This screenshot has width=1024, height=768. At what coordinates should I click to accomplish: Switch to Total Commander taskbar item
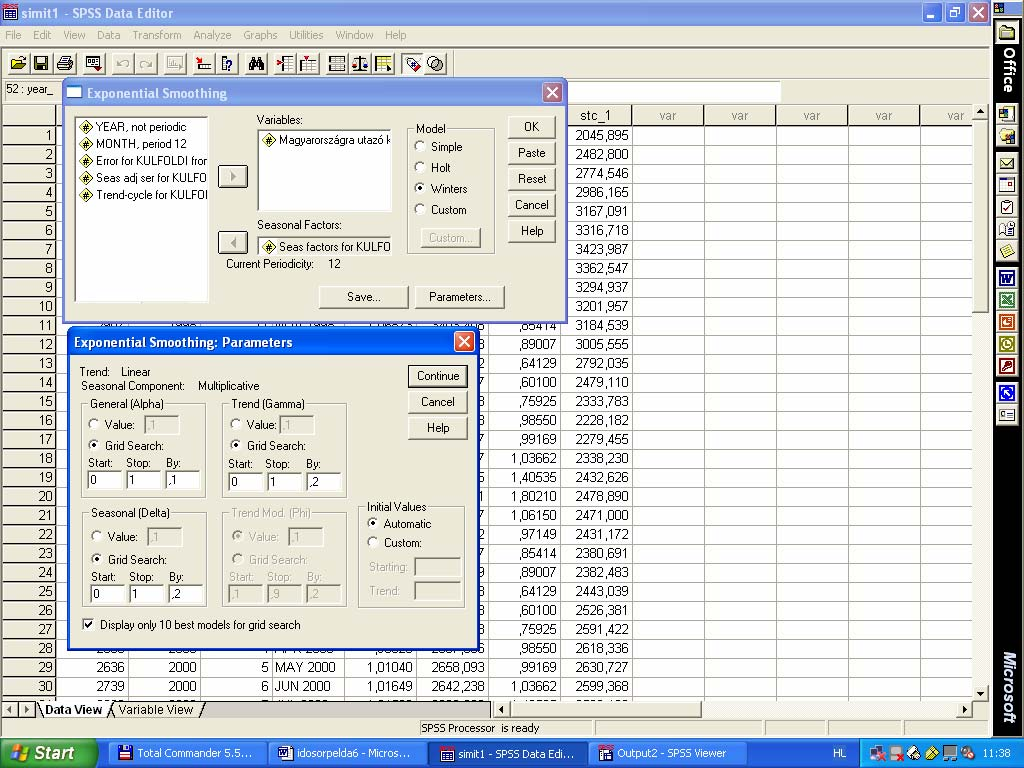coord(186,753)
